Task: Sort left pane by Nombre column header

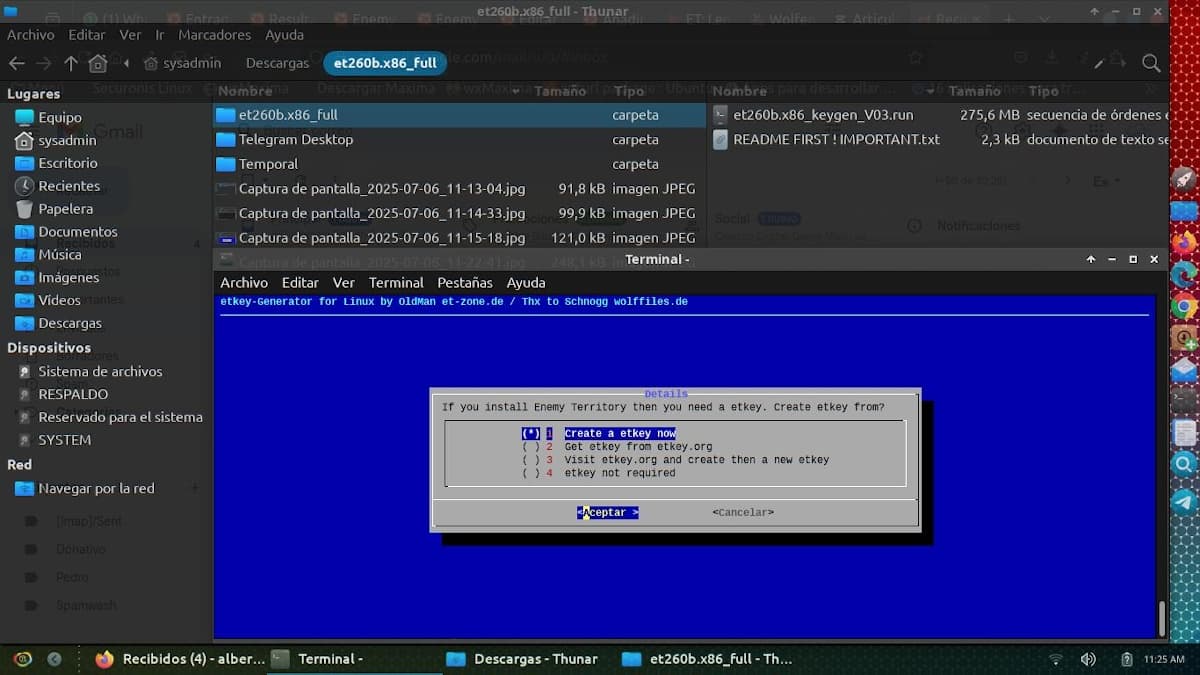Action: point(370,91)
